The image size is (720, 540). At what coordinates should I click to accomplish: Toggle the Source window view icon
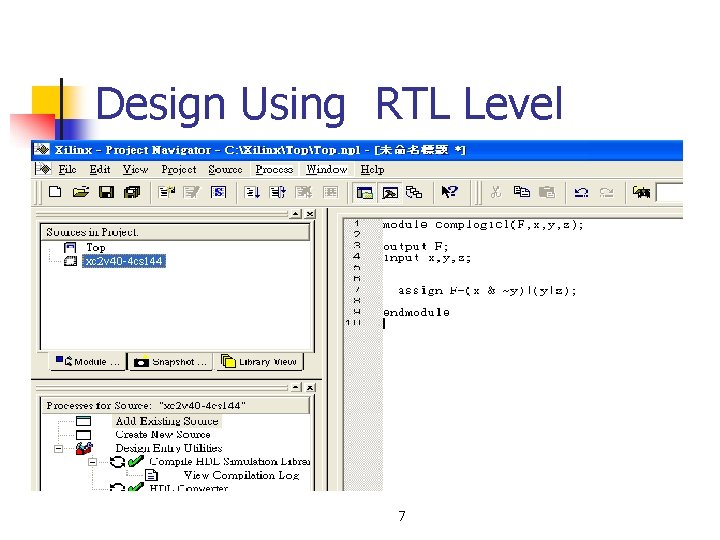[365, 192]
